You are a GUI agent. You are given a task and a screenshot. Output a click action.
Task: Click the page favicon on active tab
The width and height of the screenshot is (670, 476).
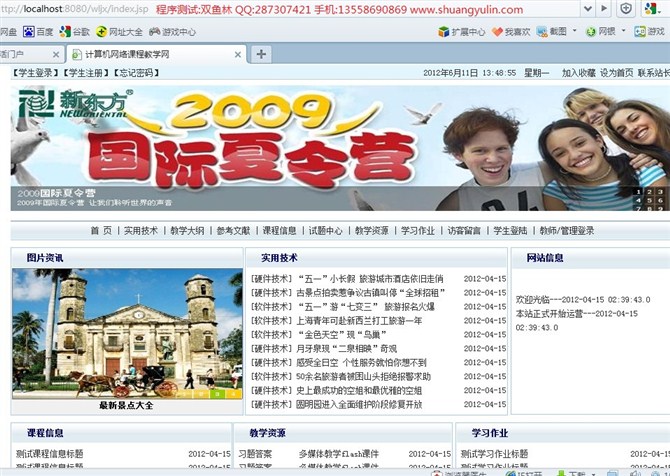click(77, 54)
